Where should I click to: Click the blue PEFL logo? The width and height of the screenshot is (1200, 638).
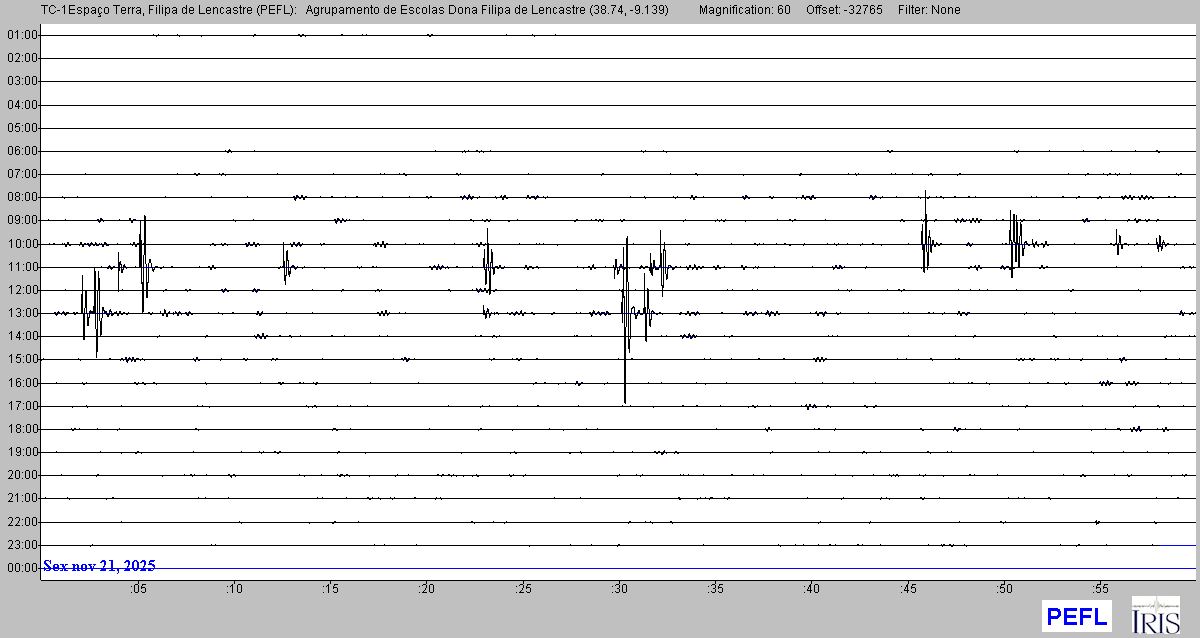pos(1077,616)
